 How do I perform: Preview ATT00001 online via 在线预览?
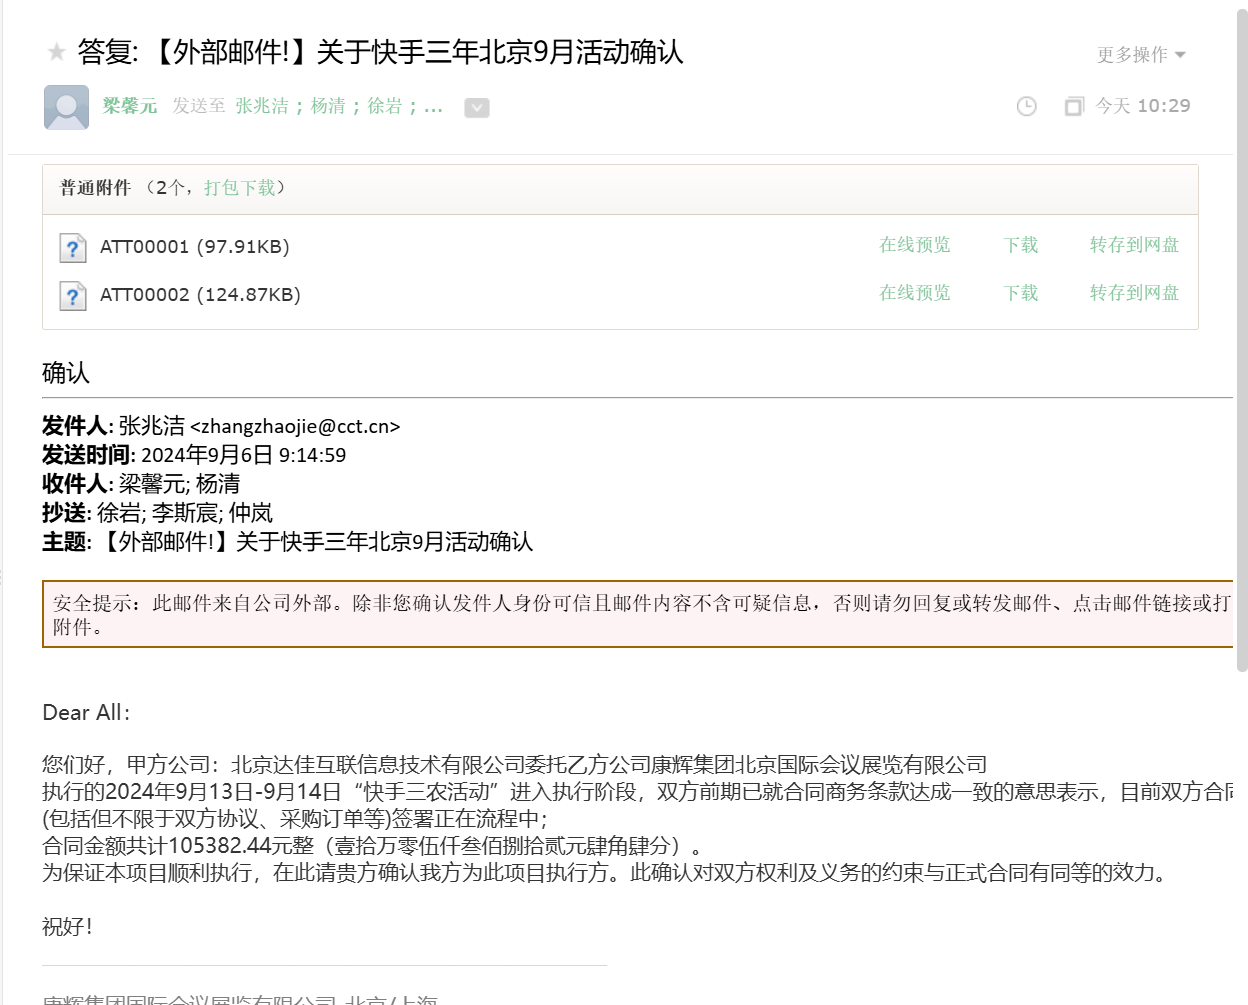[x=914, y=245]
